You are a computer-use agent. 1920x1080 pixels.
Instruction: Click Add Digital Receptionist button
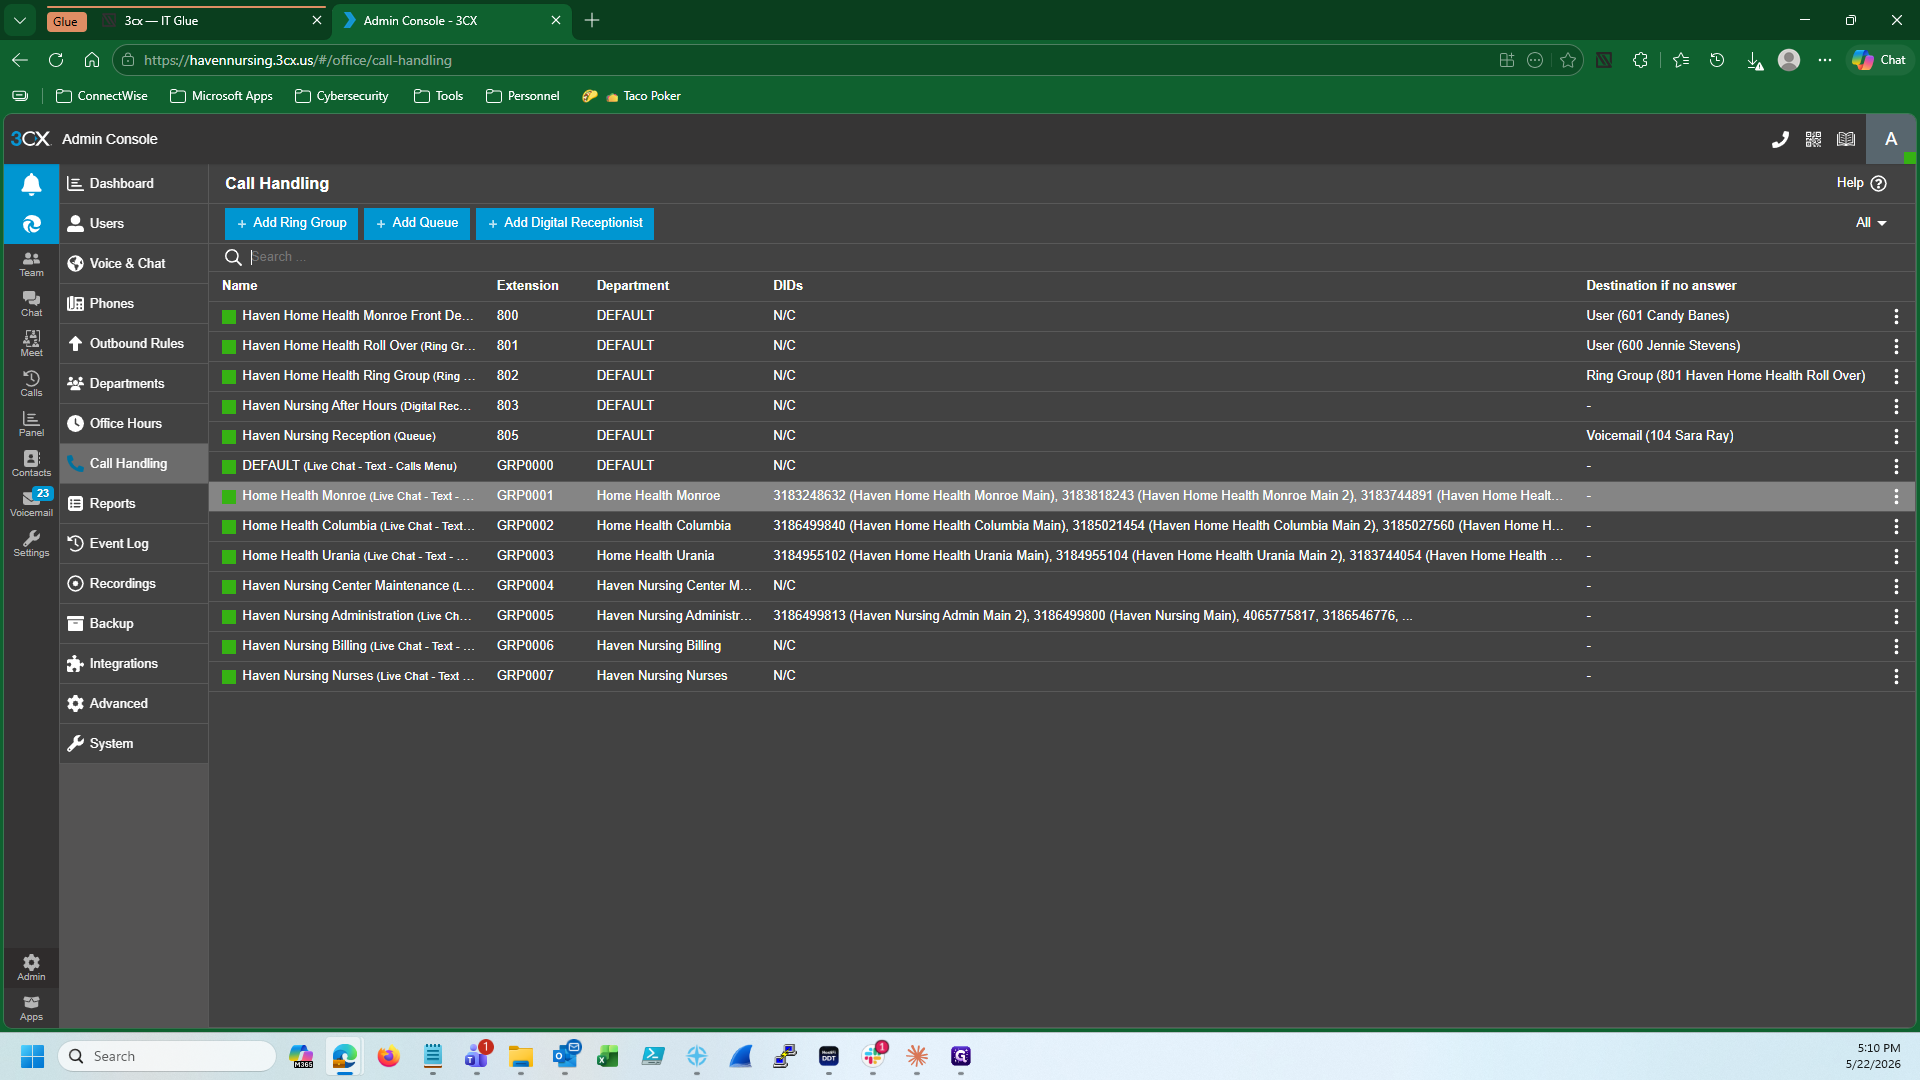click(565, 224)
